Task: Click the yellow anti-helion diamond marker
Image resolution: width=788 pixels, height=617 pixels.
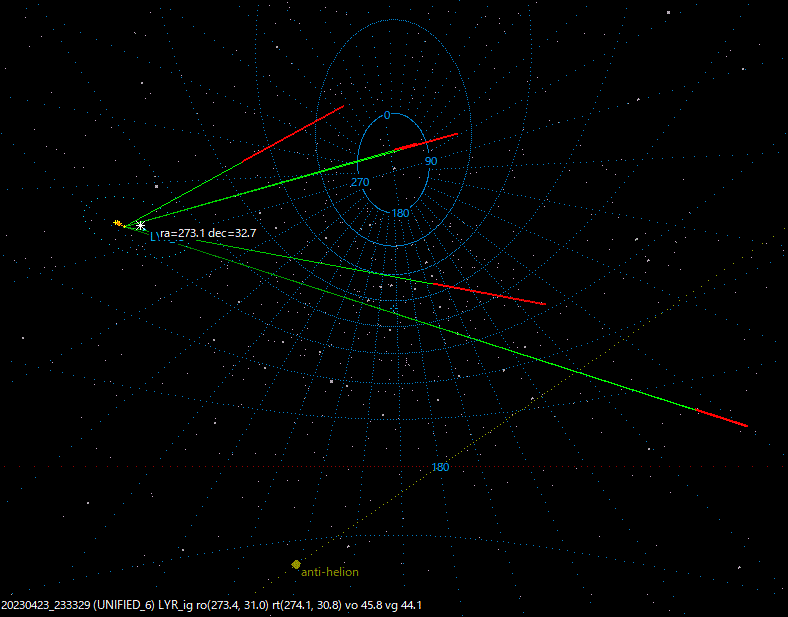Action: [x=296, y=564]
